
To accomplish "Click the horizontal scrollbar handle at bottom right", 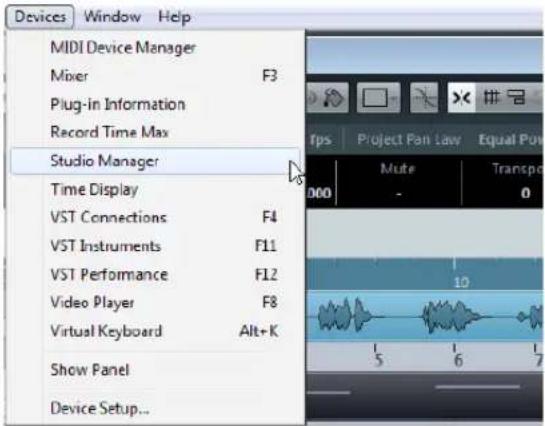I will (x=478, y=386).
